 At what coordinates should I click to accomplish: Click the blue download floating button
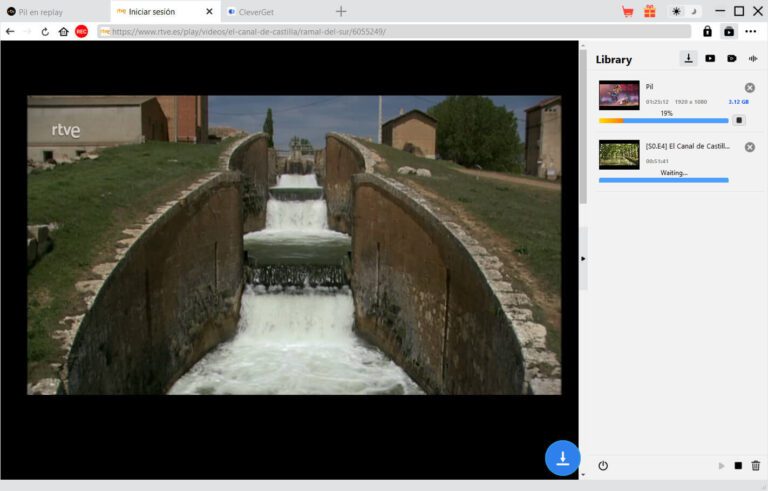coord(562,457)
